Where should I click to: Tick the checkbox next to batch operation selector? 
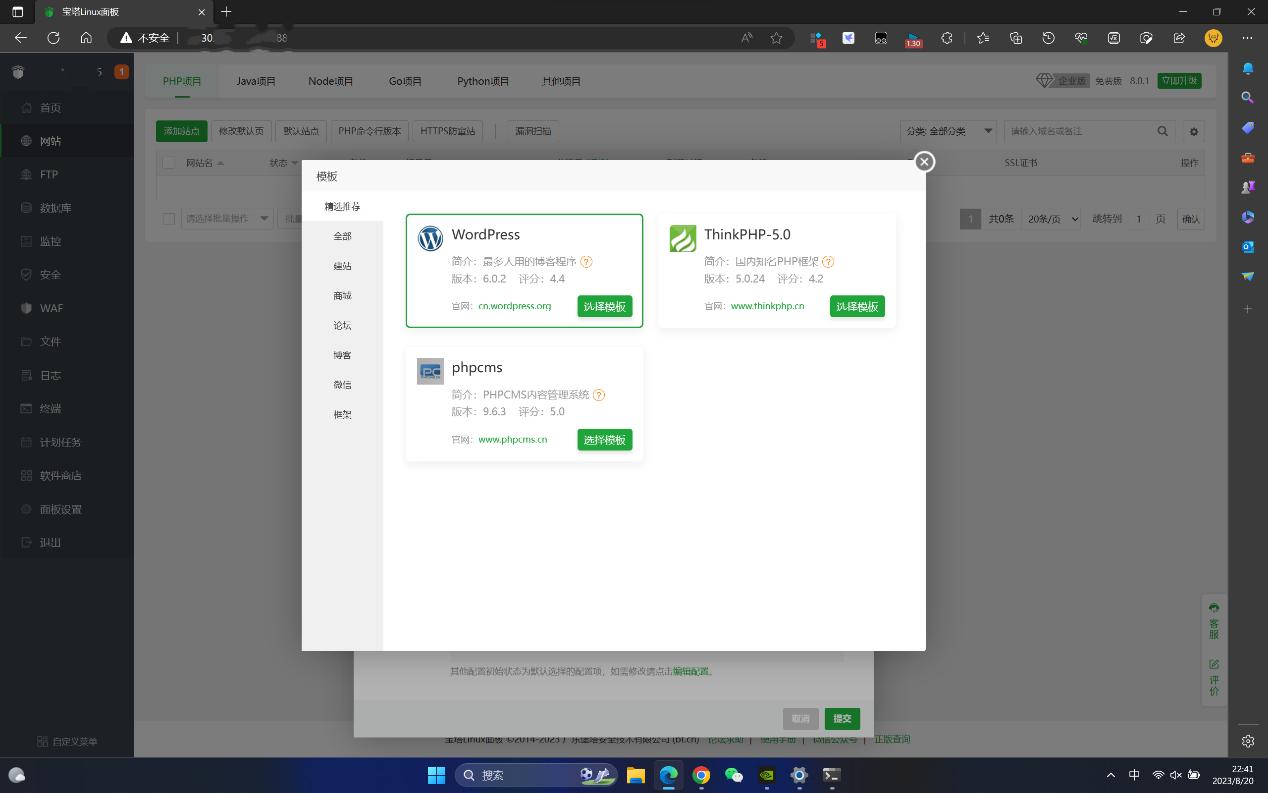169,219
